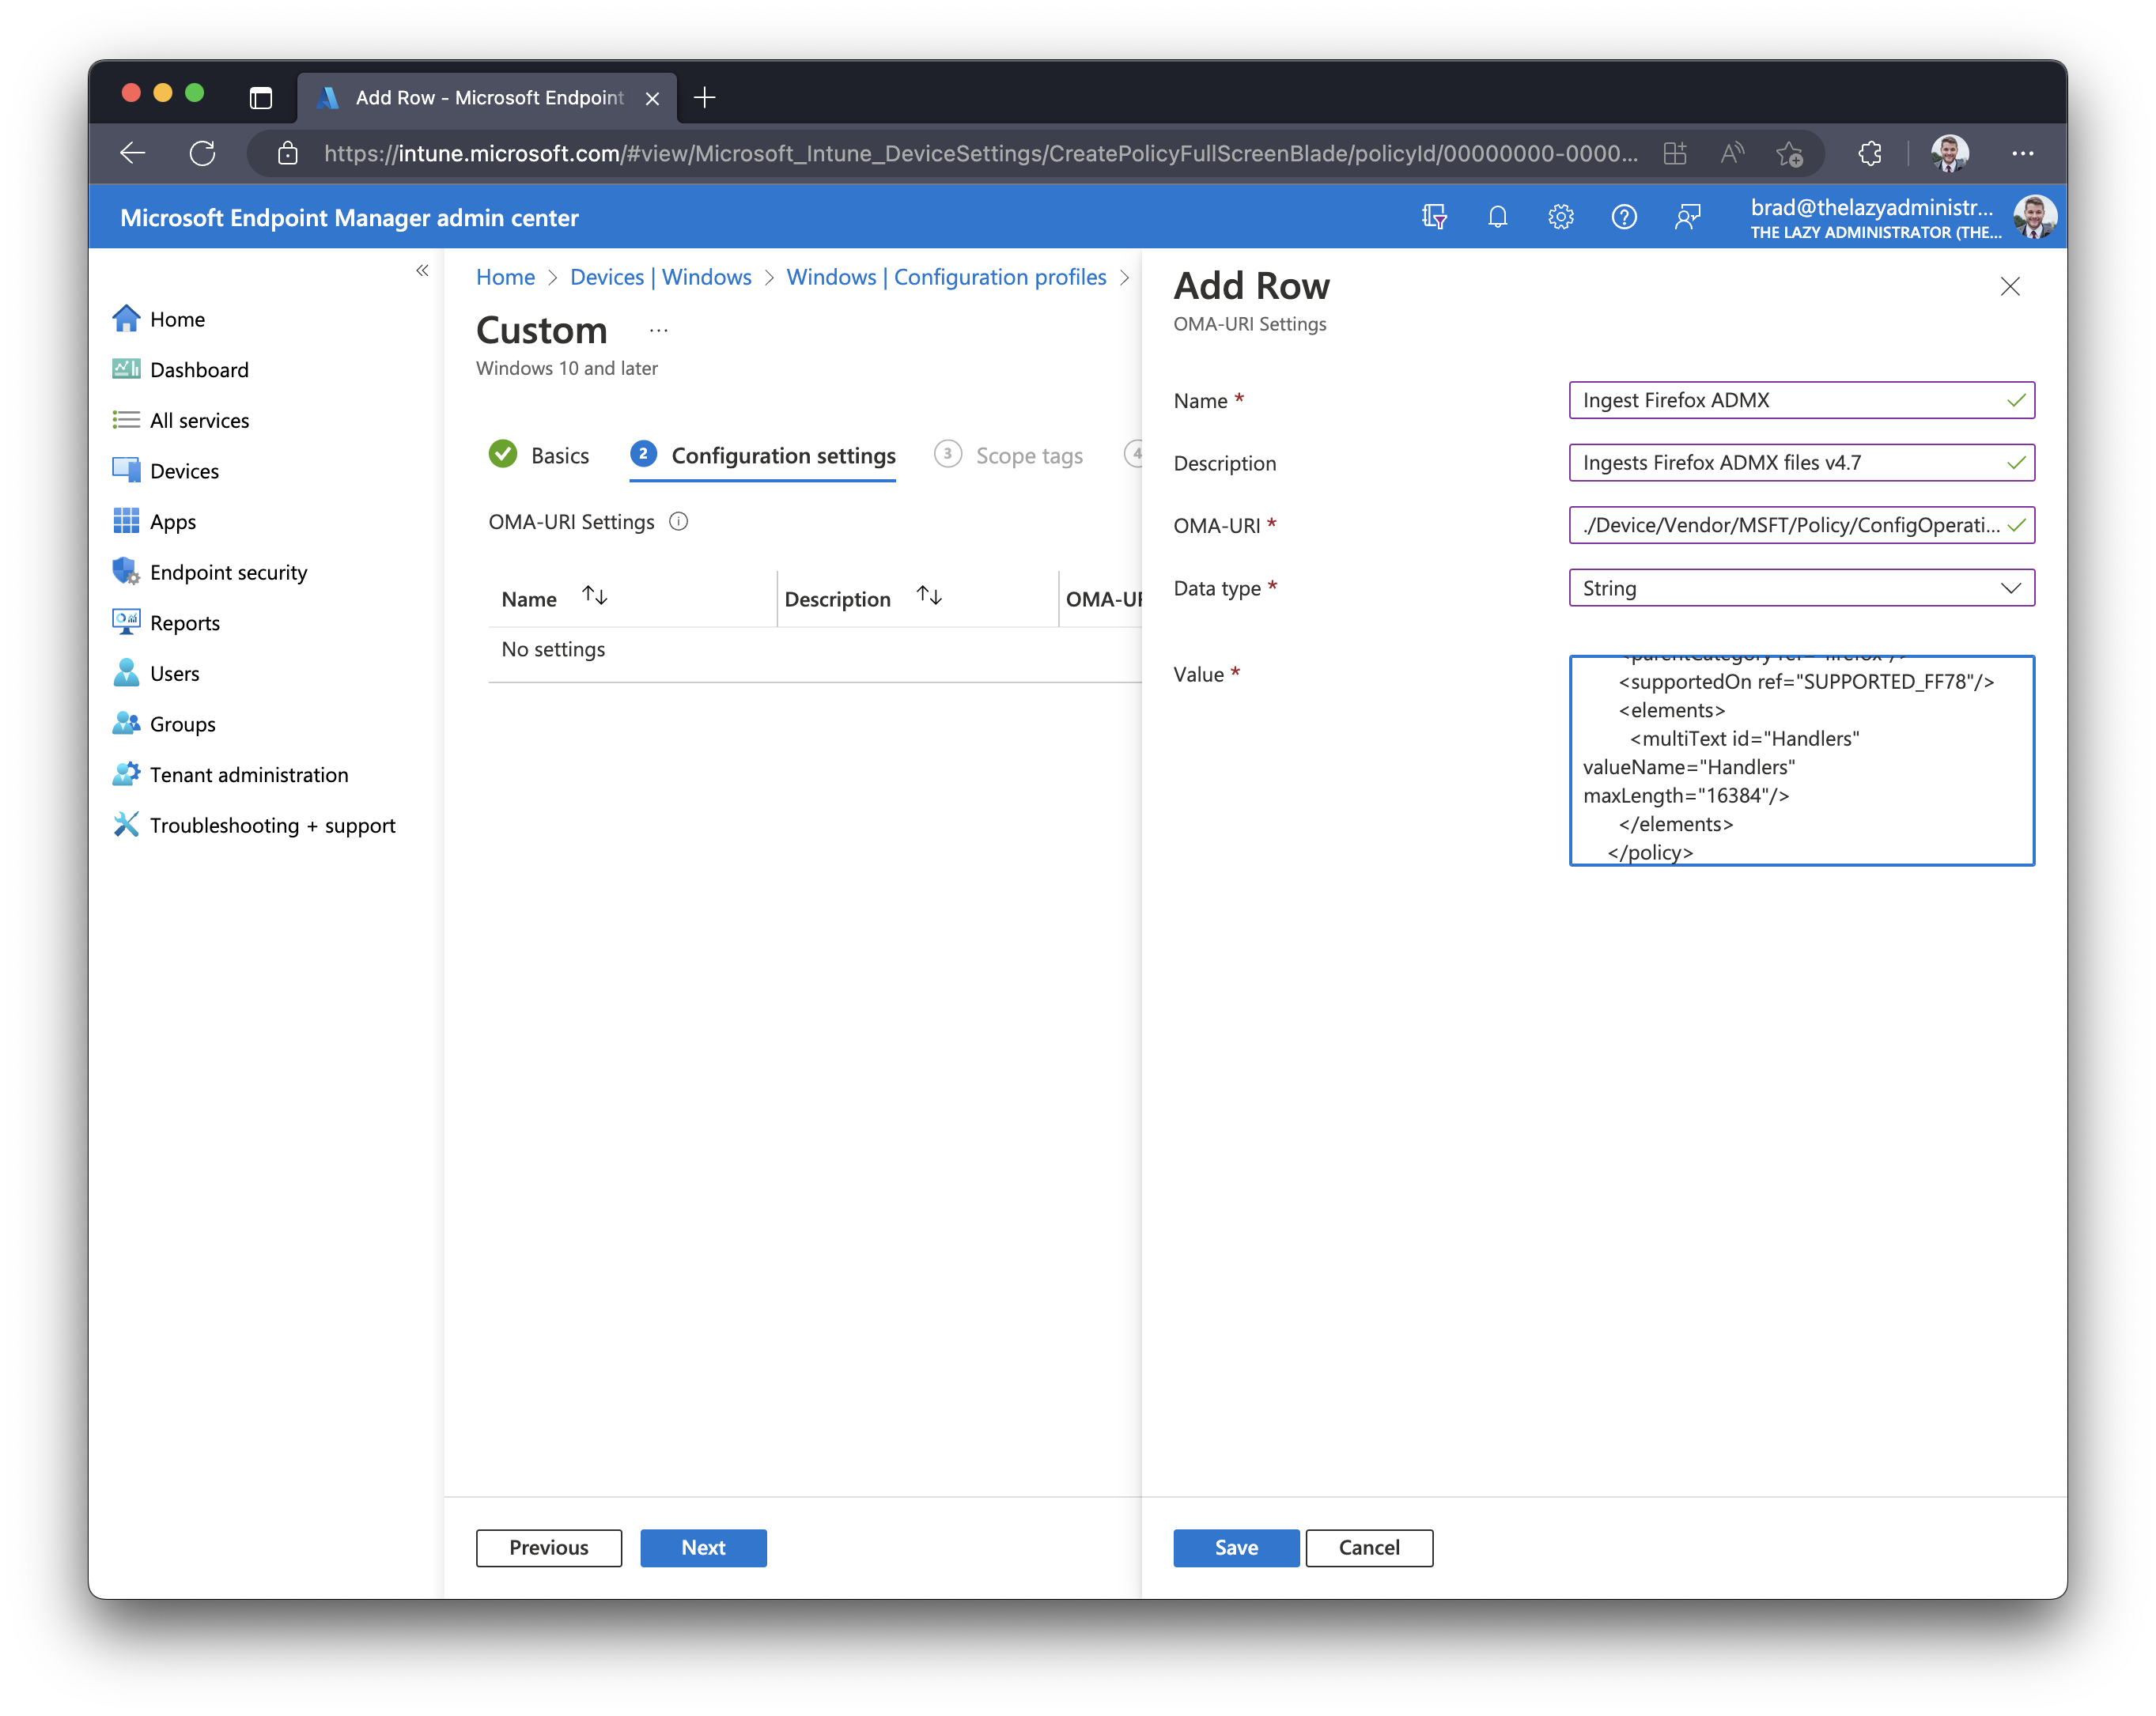This screenshot has width=2156, height=1716.
Task: Open Reports section
Action: (166, 623)
